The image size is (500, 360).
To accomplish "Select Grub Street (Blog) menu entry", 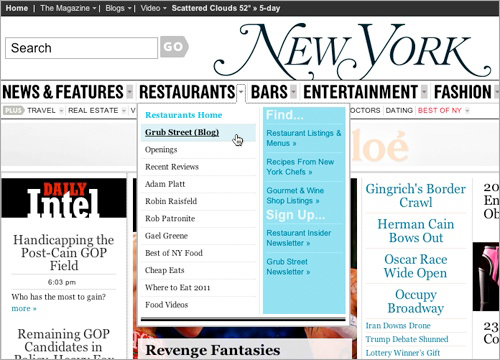I will (182, 132).
